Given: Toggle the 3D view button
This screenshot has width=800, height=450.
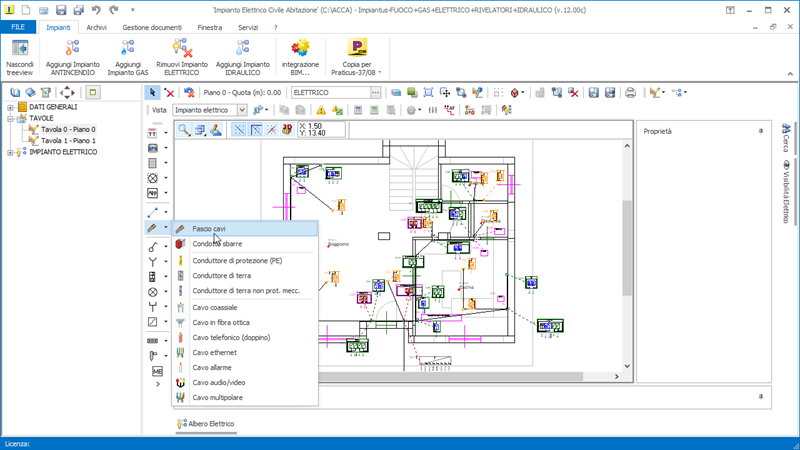Looking at the screenshot, I should tap(287, 130).
